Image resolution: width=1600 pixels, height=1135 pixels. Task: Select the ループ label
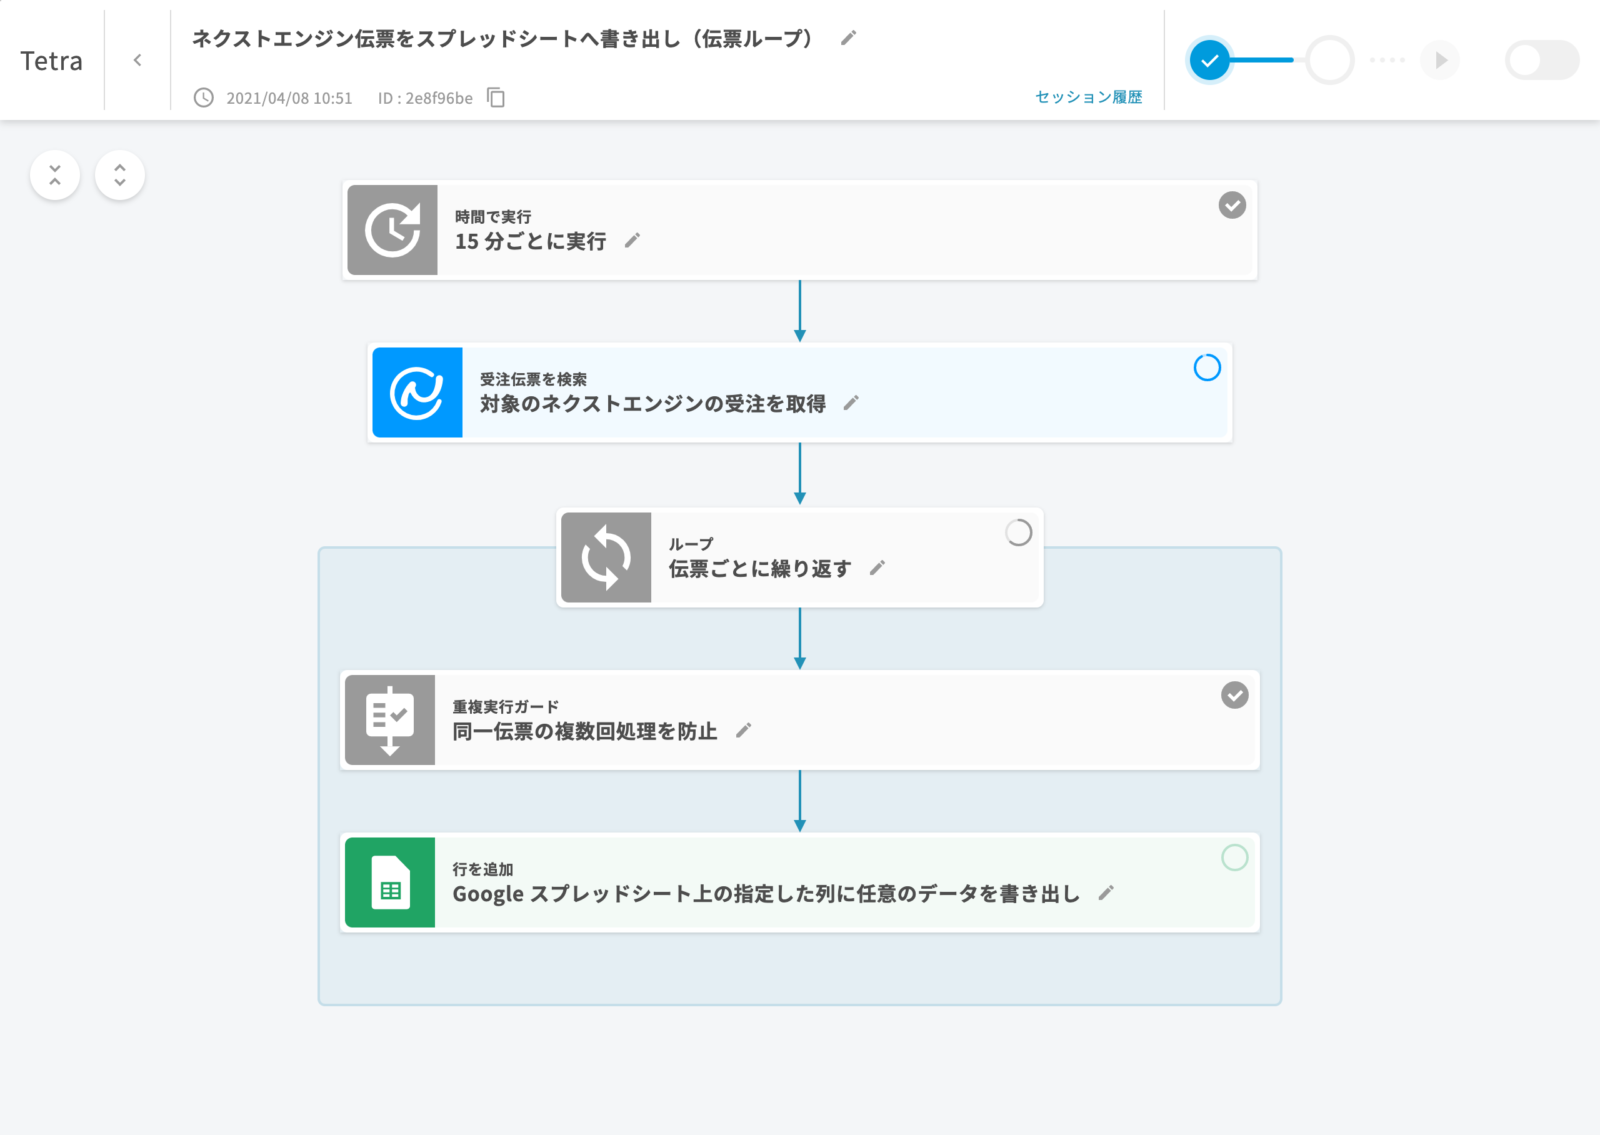coord(691,544)
